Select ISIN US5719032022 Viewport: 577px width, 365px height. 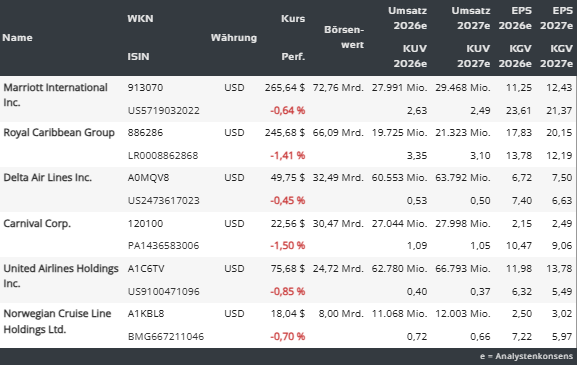[x=164, y=110]
